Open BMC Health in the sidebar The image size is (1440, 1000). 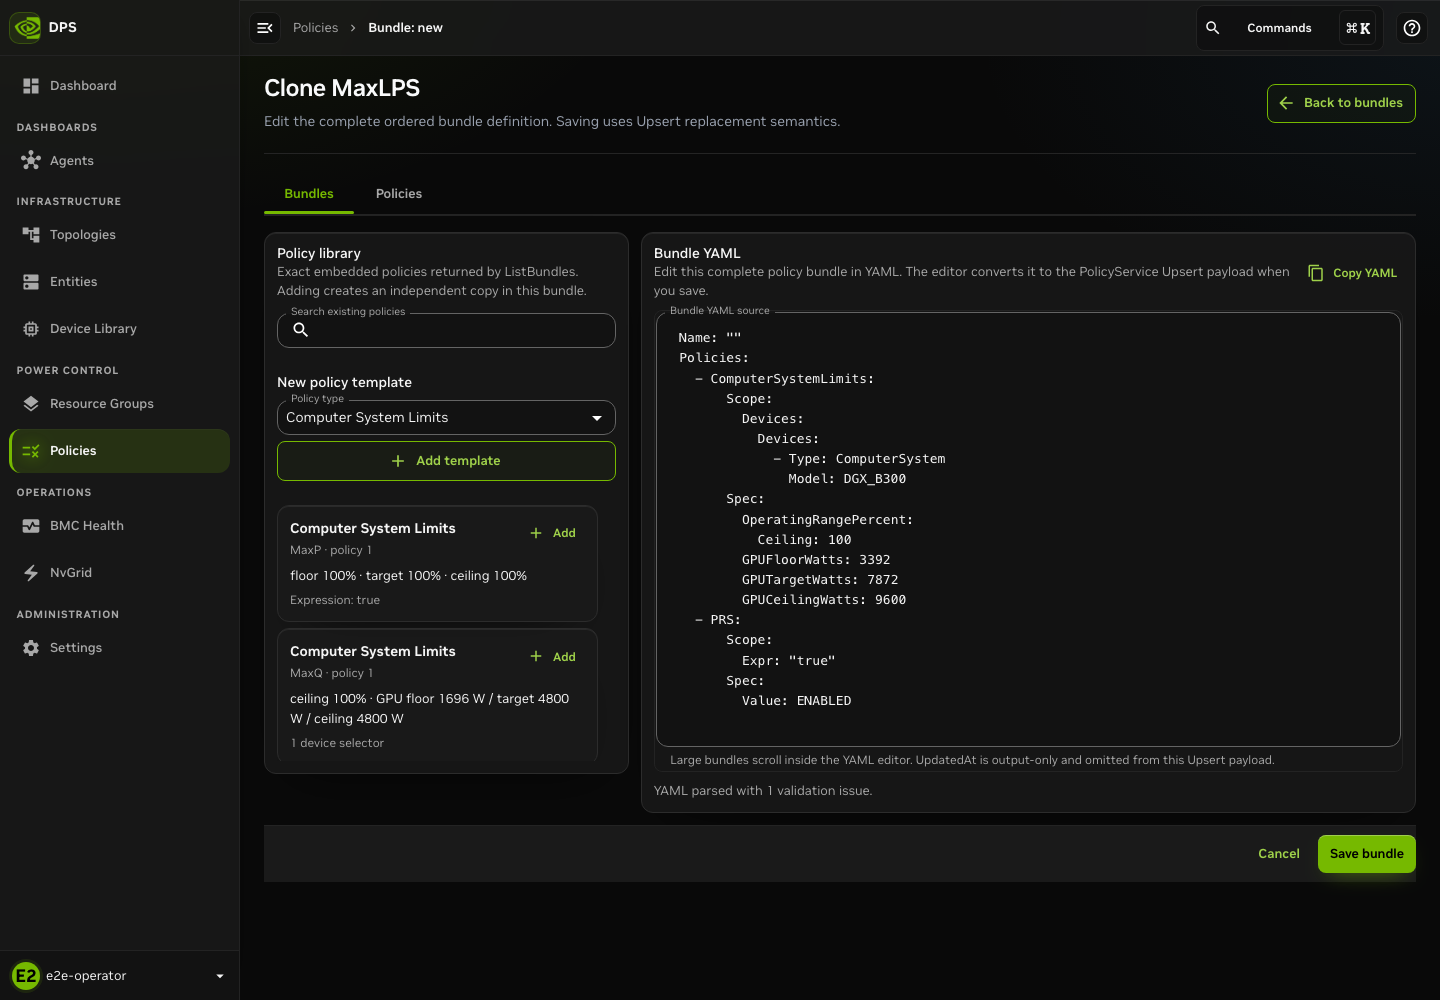click(x=120, y=526)
